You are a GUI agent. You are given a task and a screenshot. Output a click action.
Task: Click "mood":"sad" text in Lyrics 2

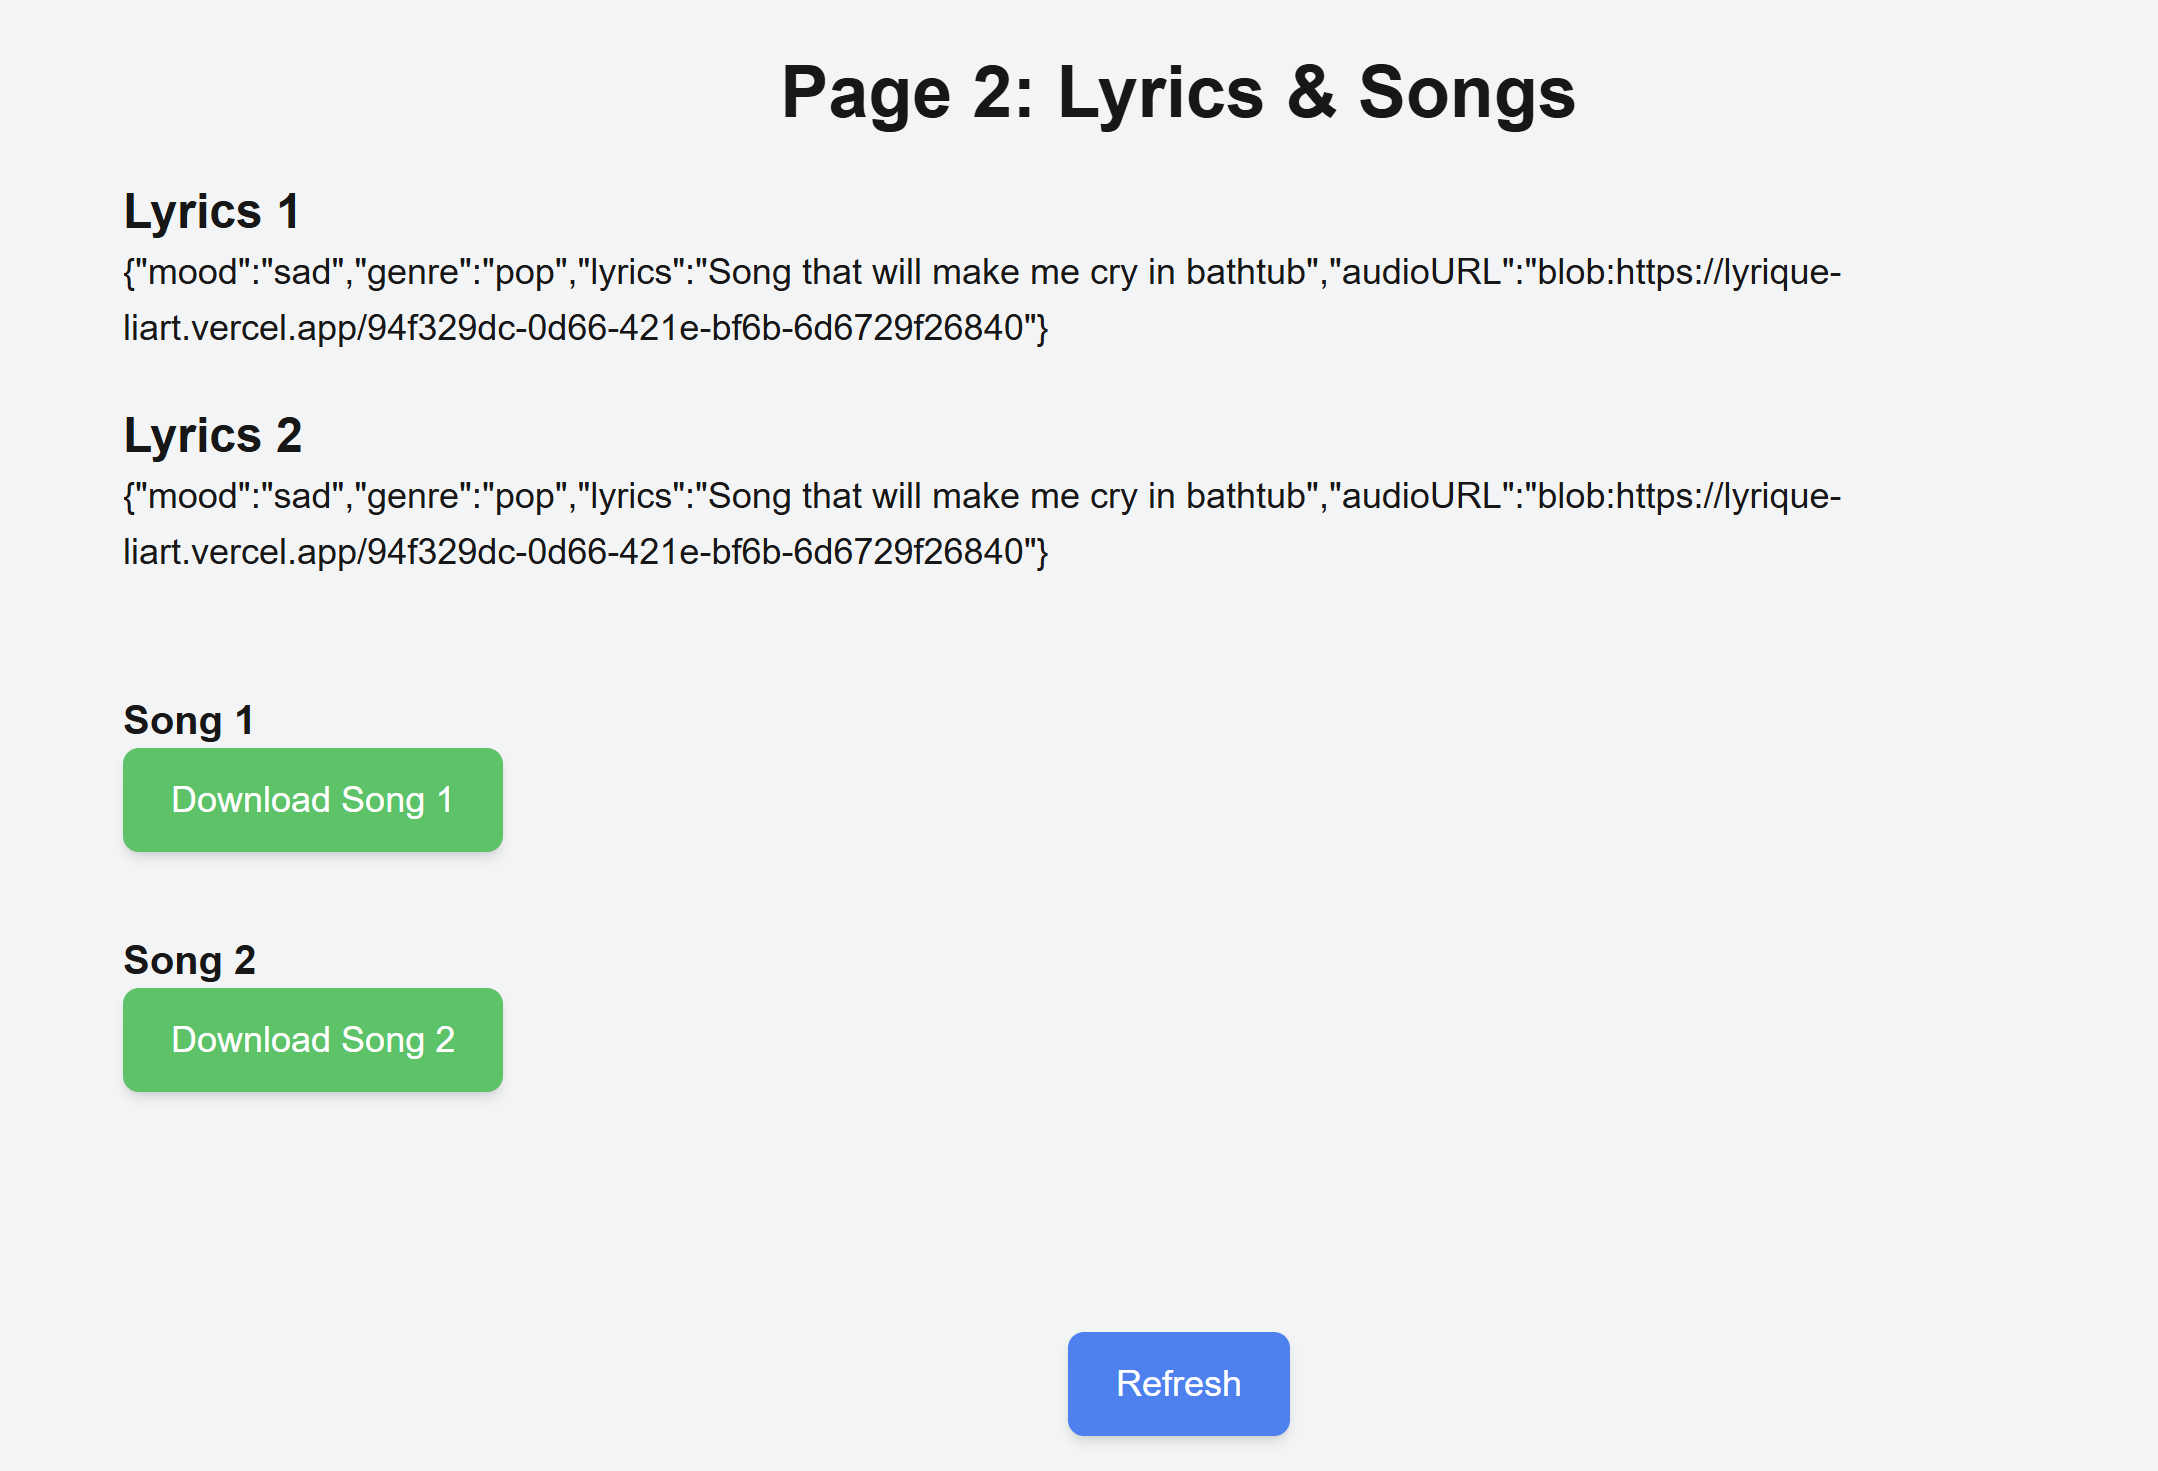click(238, 496)
